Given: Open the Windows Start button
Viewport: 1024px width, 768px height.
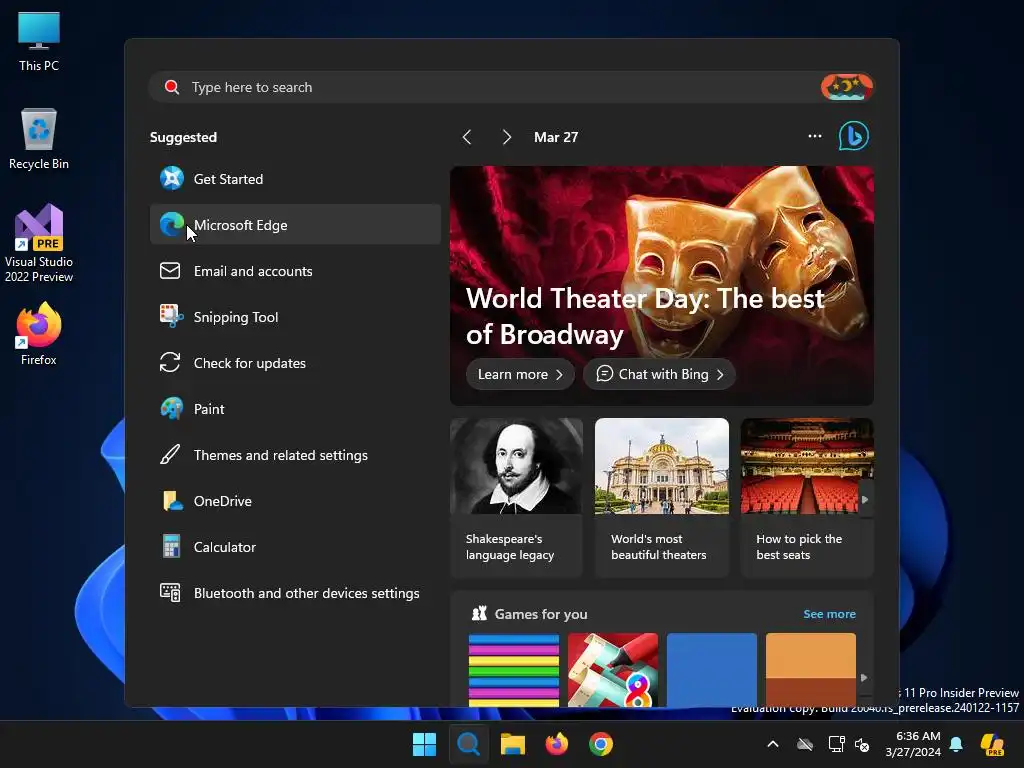Looking at the screenshot, I should (x=424, y=744).
